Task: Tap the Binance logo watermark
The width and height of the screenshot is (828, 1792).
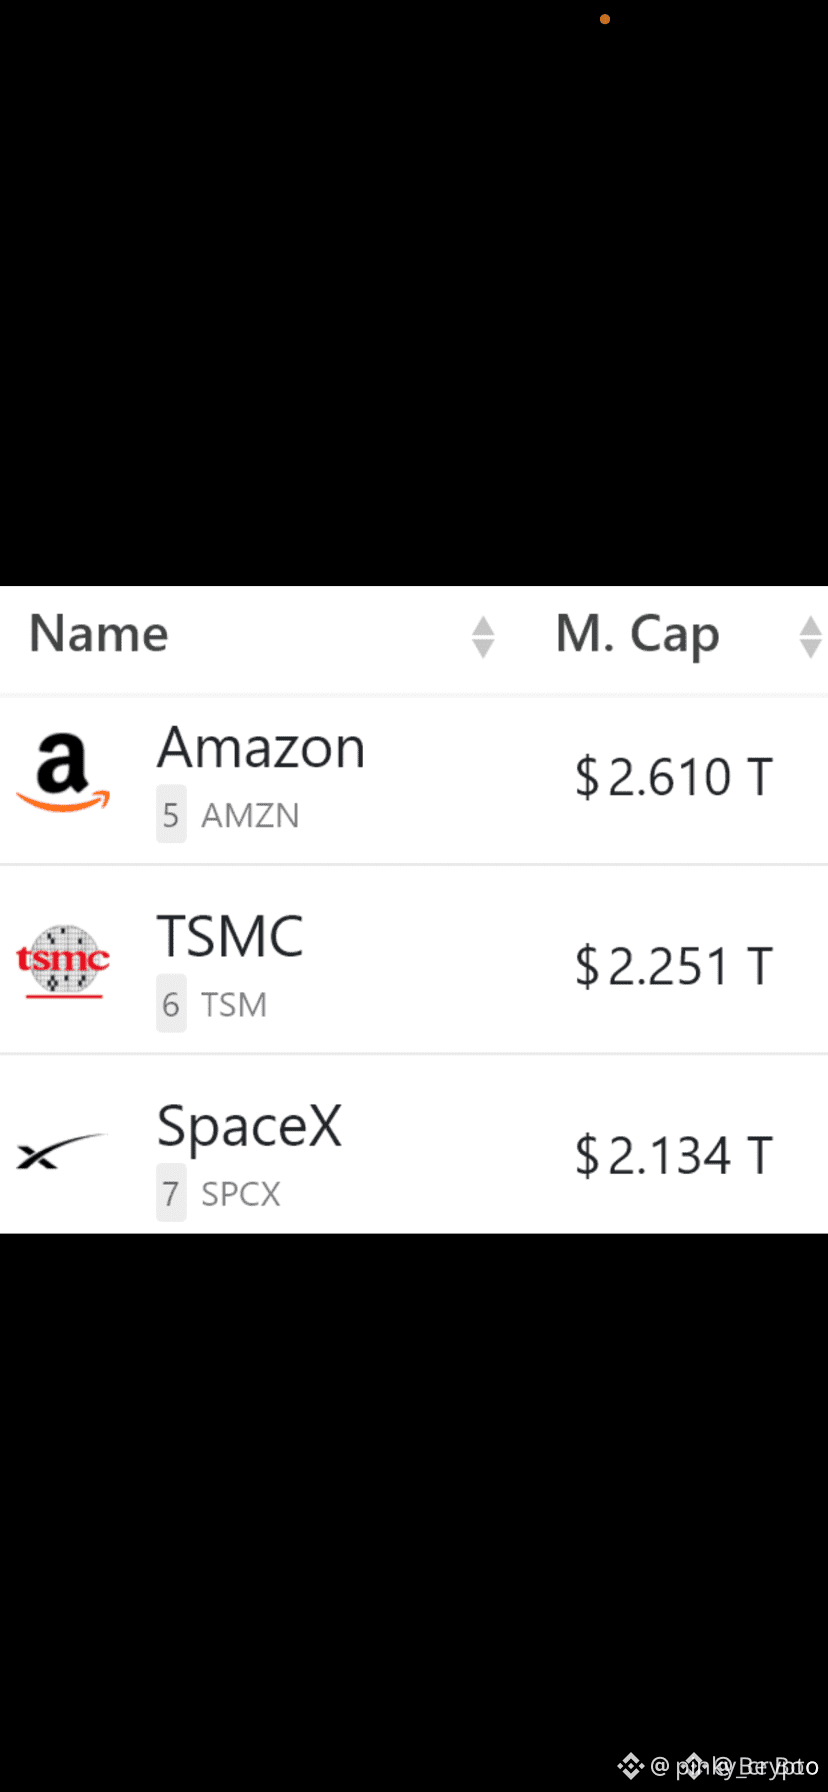Action: (630, 1766)
